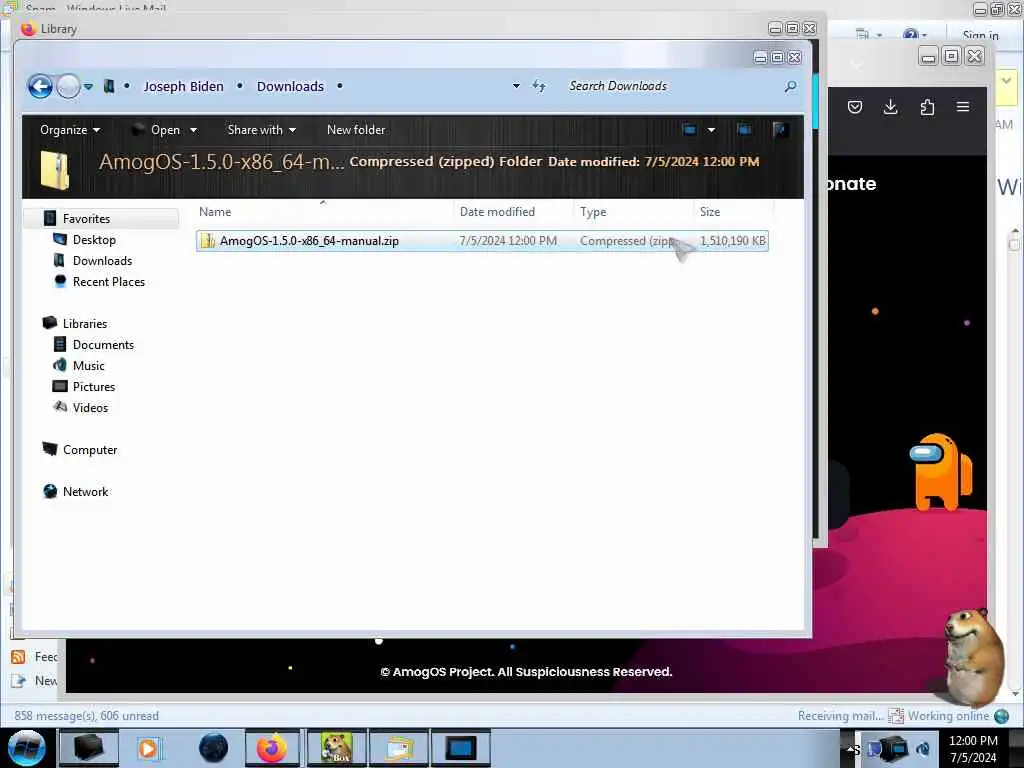Select Joseph Biden in the address path

click(x=184, y=86)
